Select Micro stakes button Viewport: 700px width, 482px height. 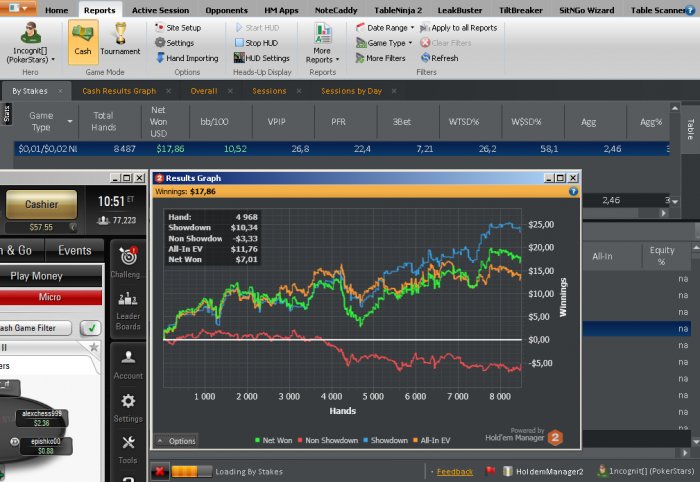pos(50,297)
